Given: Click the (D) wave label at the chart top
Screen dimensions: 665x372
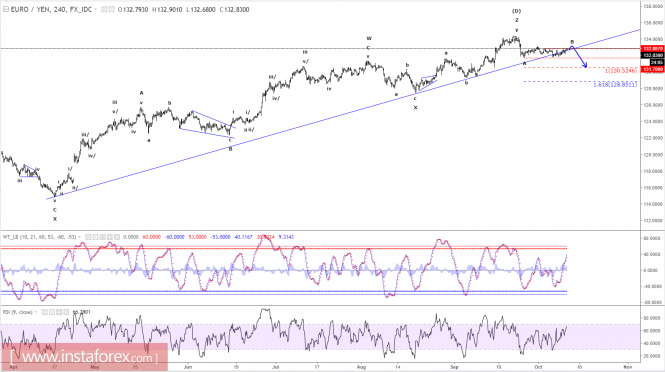Looking at the screenshot, I should 516,11.
